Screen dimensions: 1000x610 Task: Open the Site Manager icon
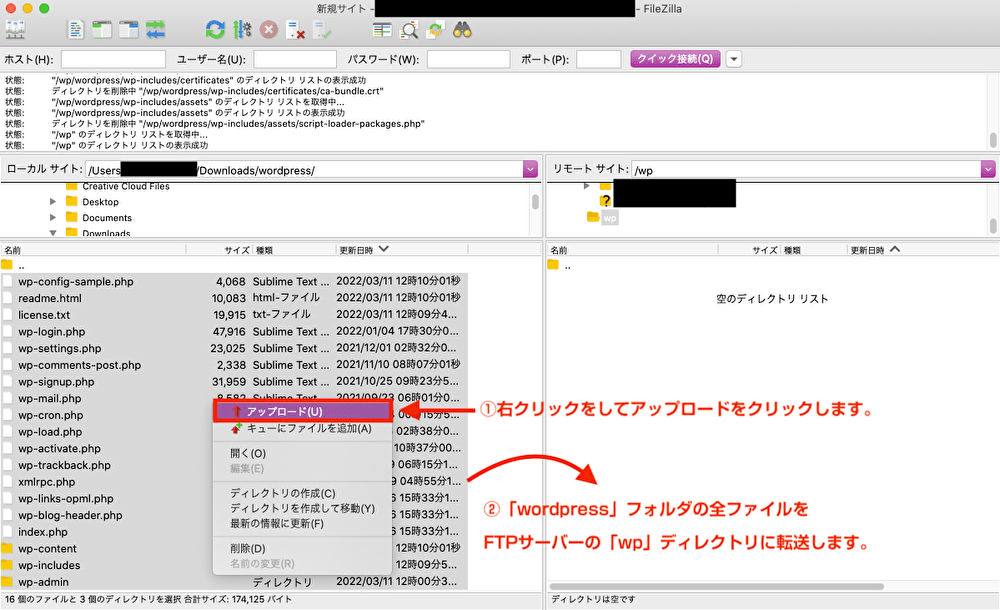15,30
